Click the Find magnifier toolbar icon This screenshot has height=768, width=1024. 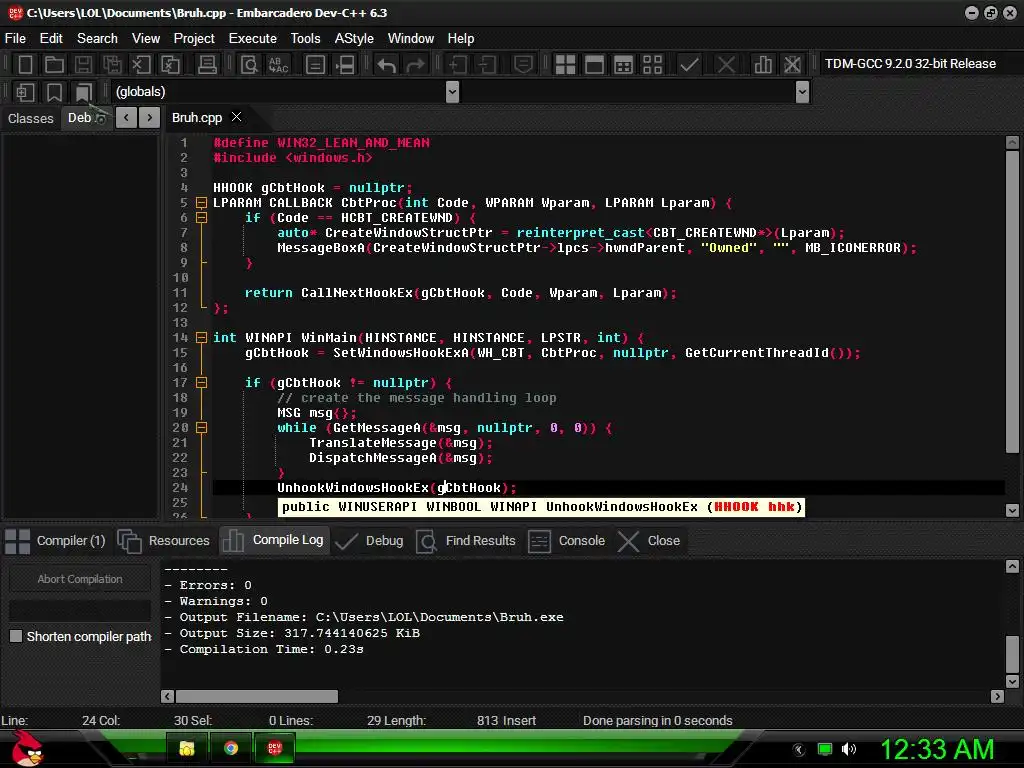(249, 65)
